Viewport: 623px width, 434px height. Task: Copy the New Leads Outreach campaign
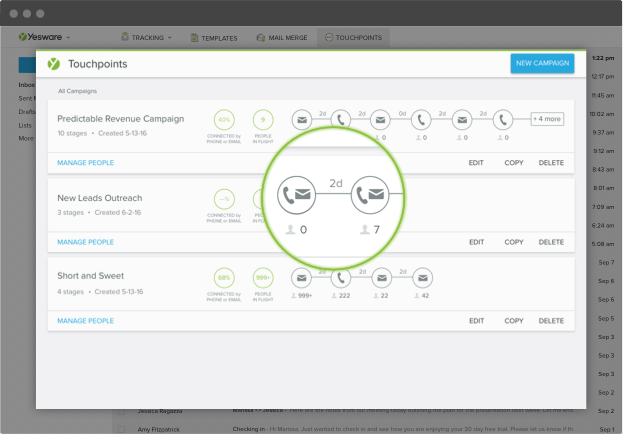pyautogui.click(x=514, y=242)
